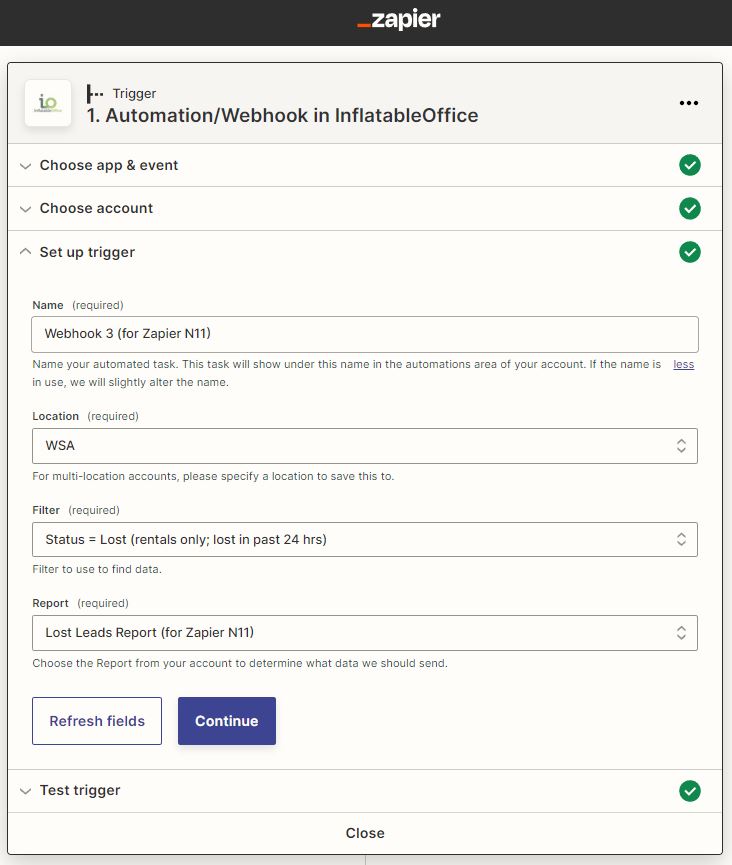Expand the Choose app & event section
This screenshot has height=865, width=732.
(x=108, y=165)
